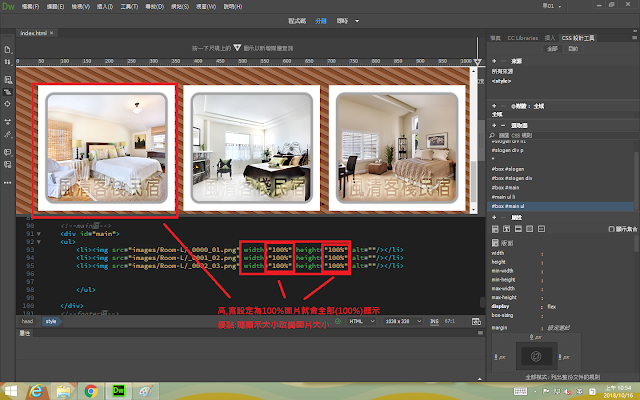Open the Help (H) menu
Image resolution: width=640 pixels, height=400 pixels.
click(233, 7)
